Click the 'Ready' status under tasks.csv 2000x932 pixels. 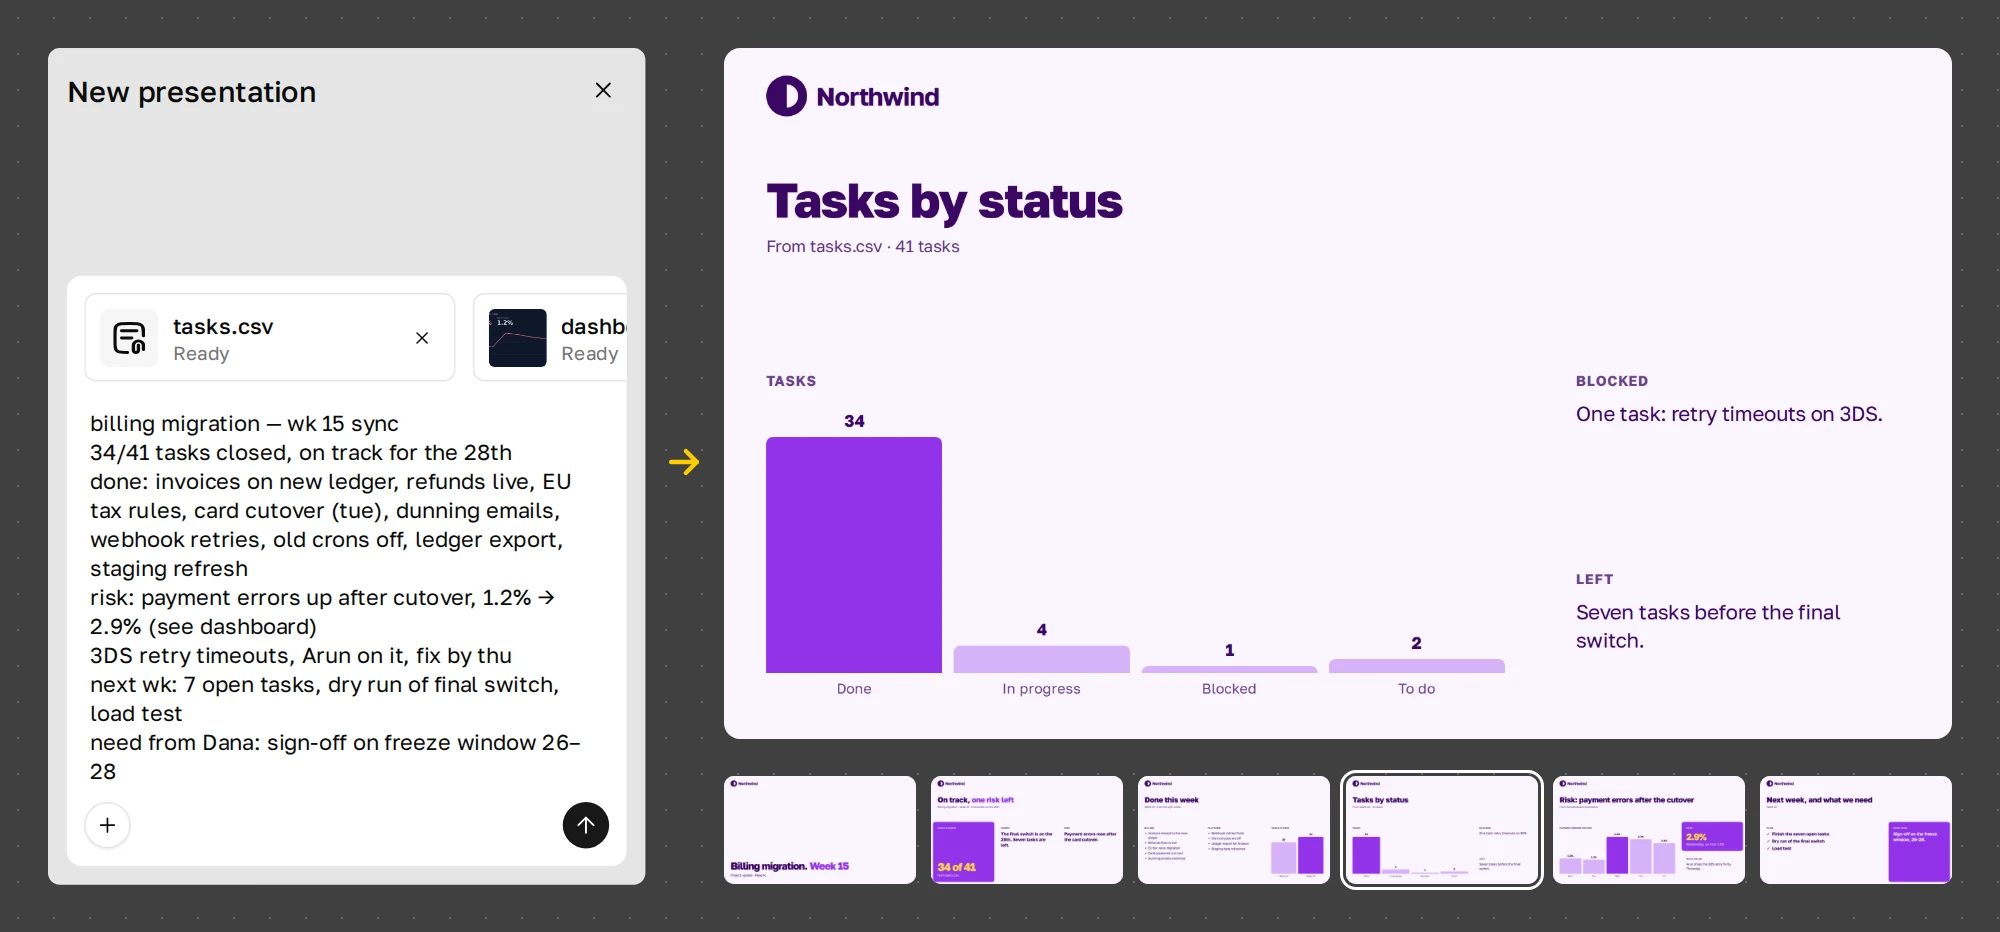tap(201, 354)
